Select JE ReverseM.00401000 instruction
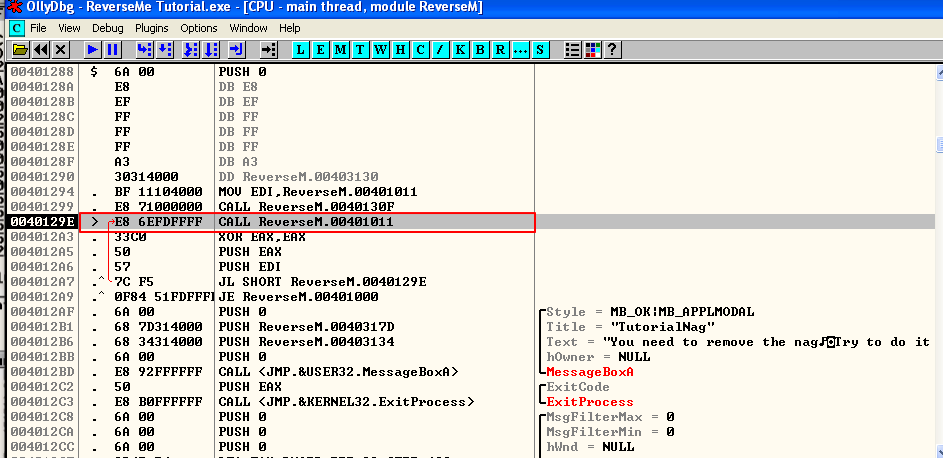943x458 pixels. (298, 297)
